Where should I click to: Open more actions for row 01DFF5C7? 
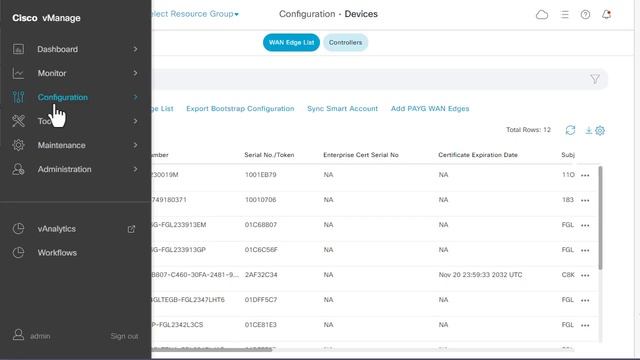[x=585, y=300]
